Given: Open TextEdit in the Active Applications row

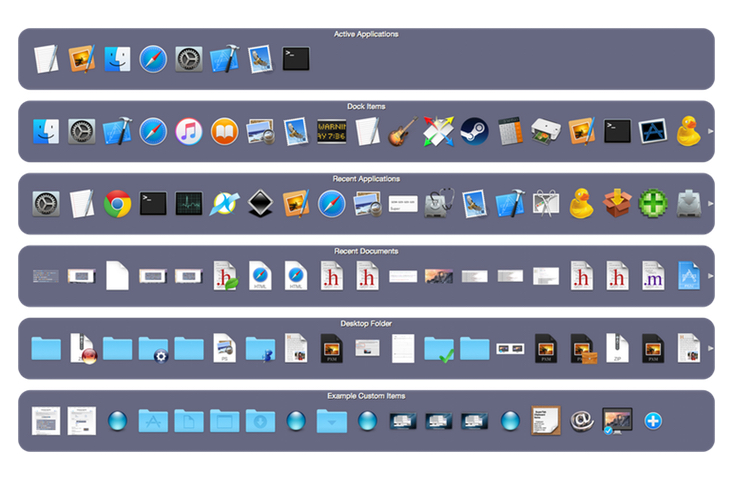Looking at the screenshot, I should [x=46, y=59].
